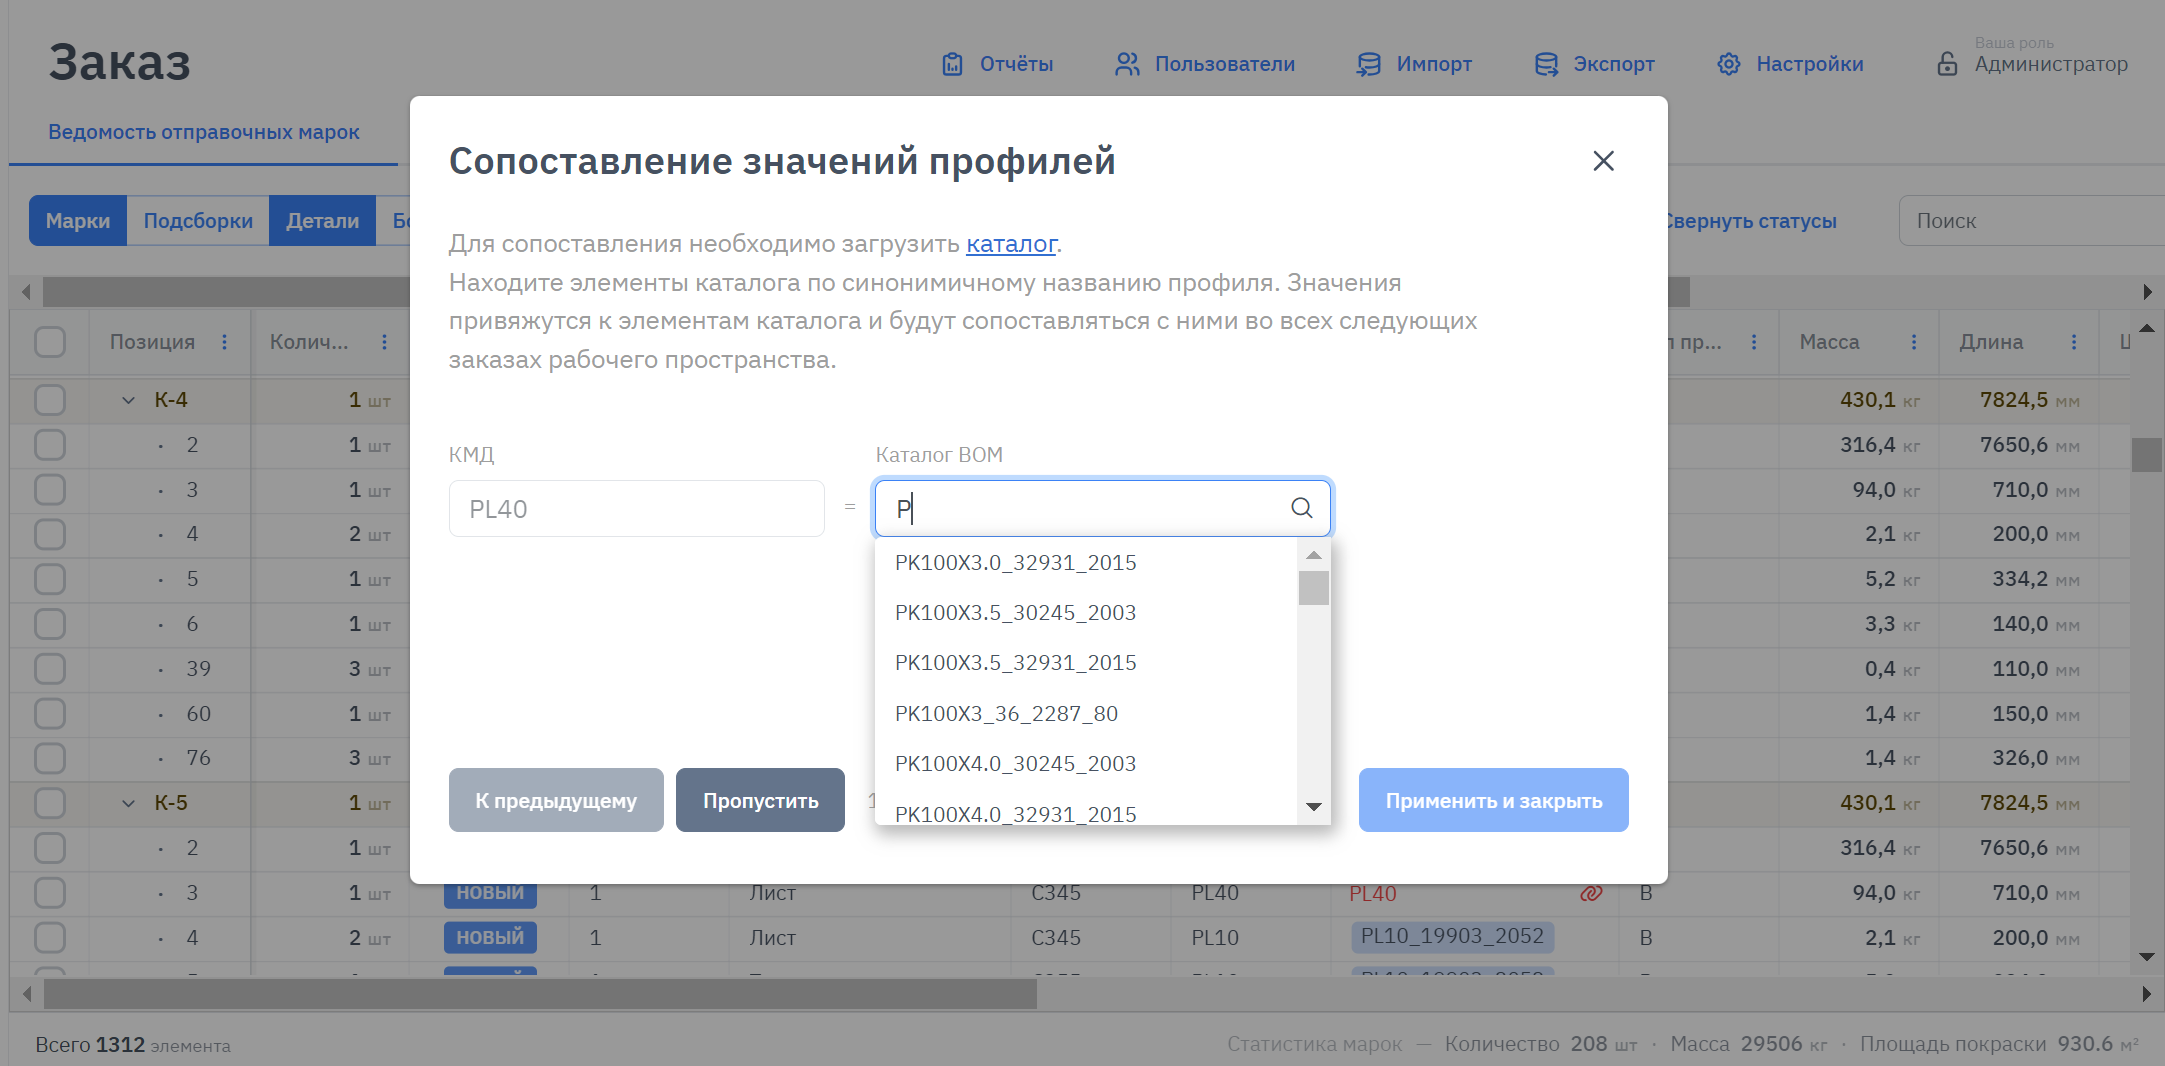Open column menu dots for Масса
Viewport: 2165px width, 1066px height.
[x=1914, y=342]
